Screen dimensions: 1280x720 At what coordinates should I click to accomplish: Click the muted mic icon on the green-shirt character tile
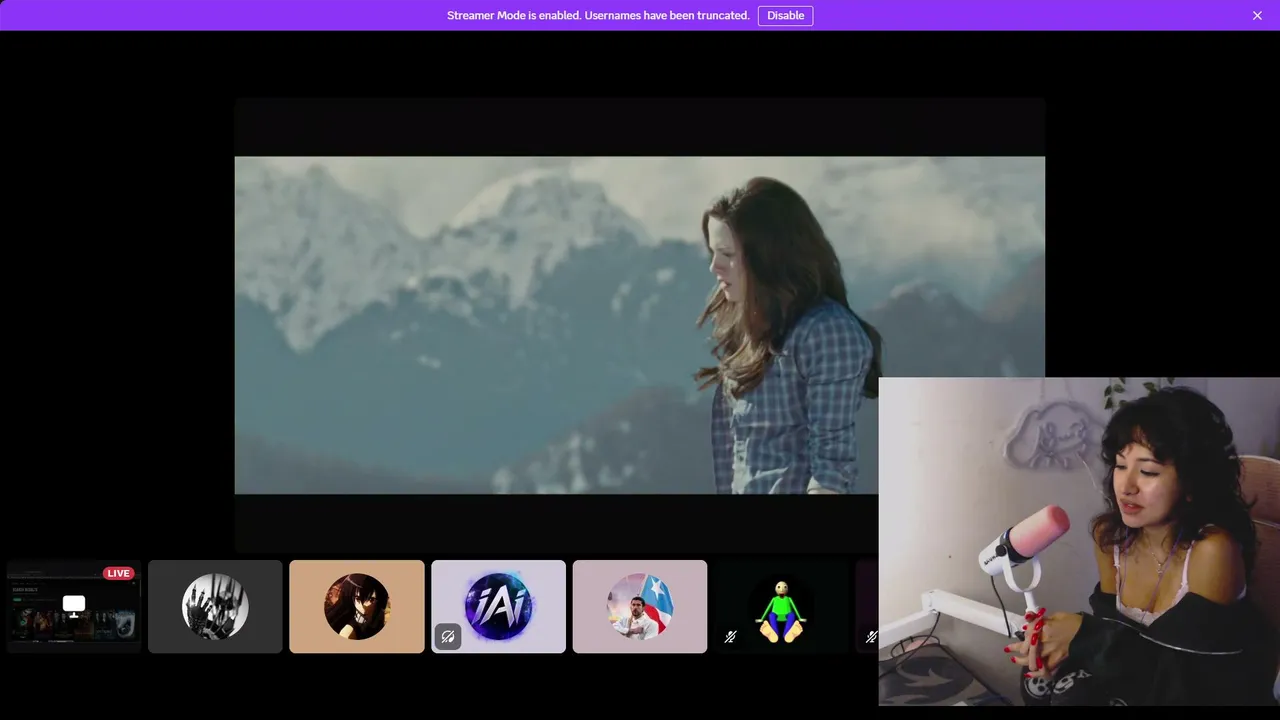[730, 636]
